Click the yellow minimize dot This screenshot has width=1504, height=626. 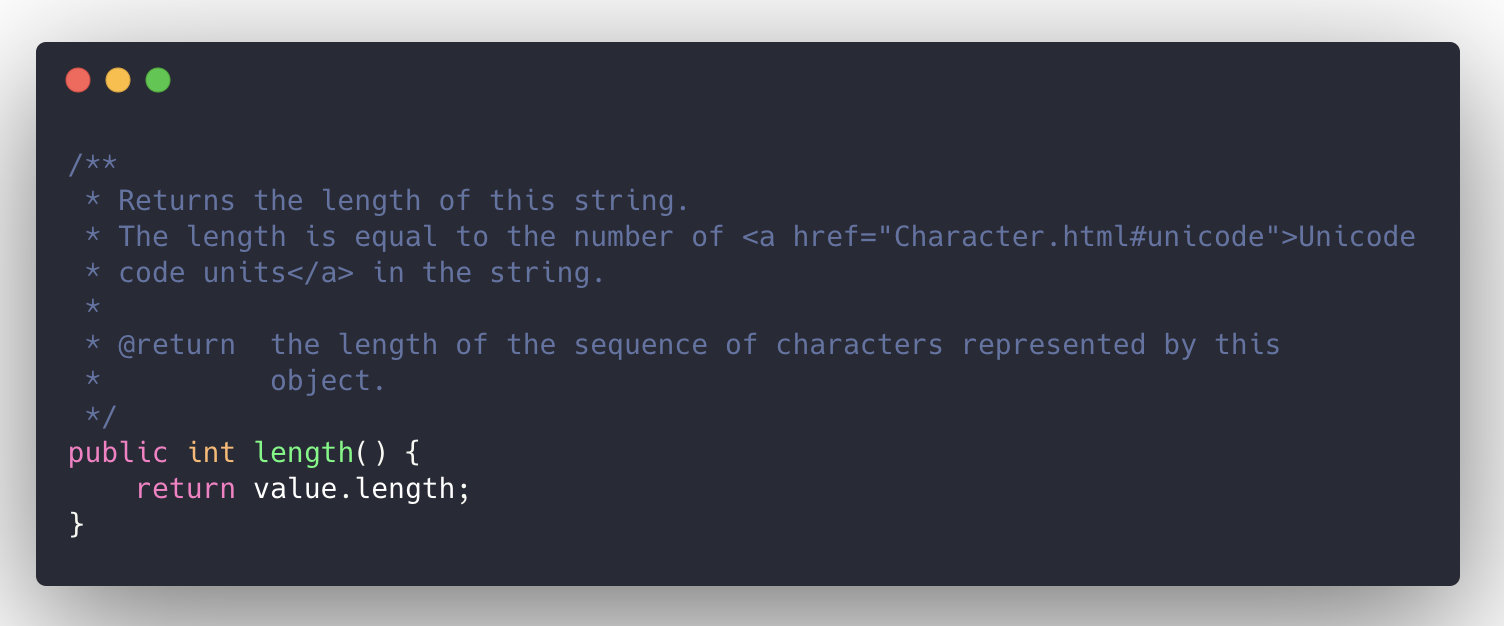118,80
